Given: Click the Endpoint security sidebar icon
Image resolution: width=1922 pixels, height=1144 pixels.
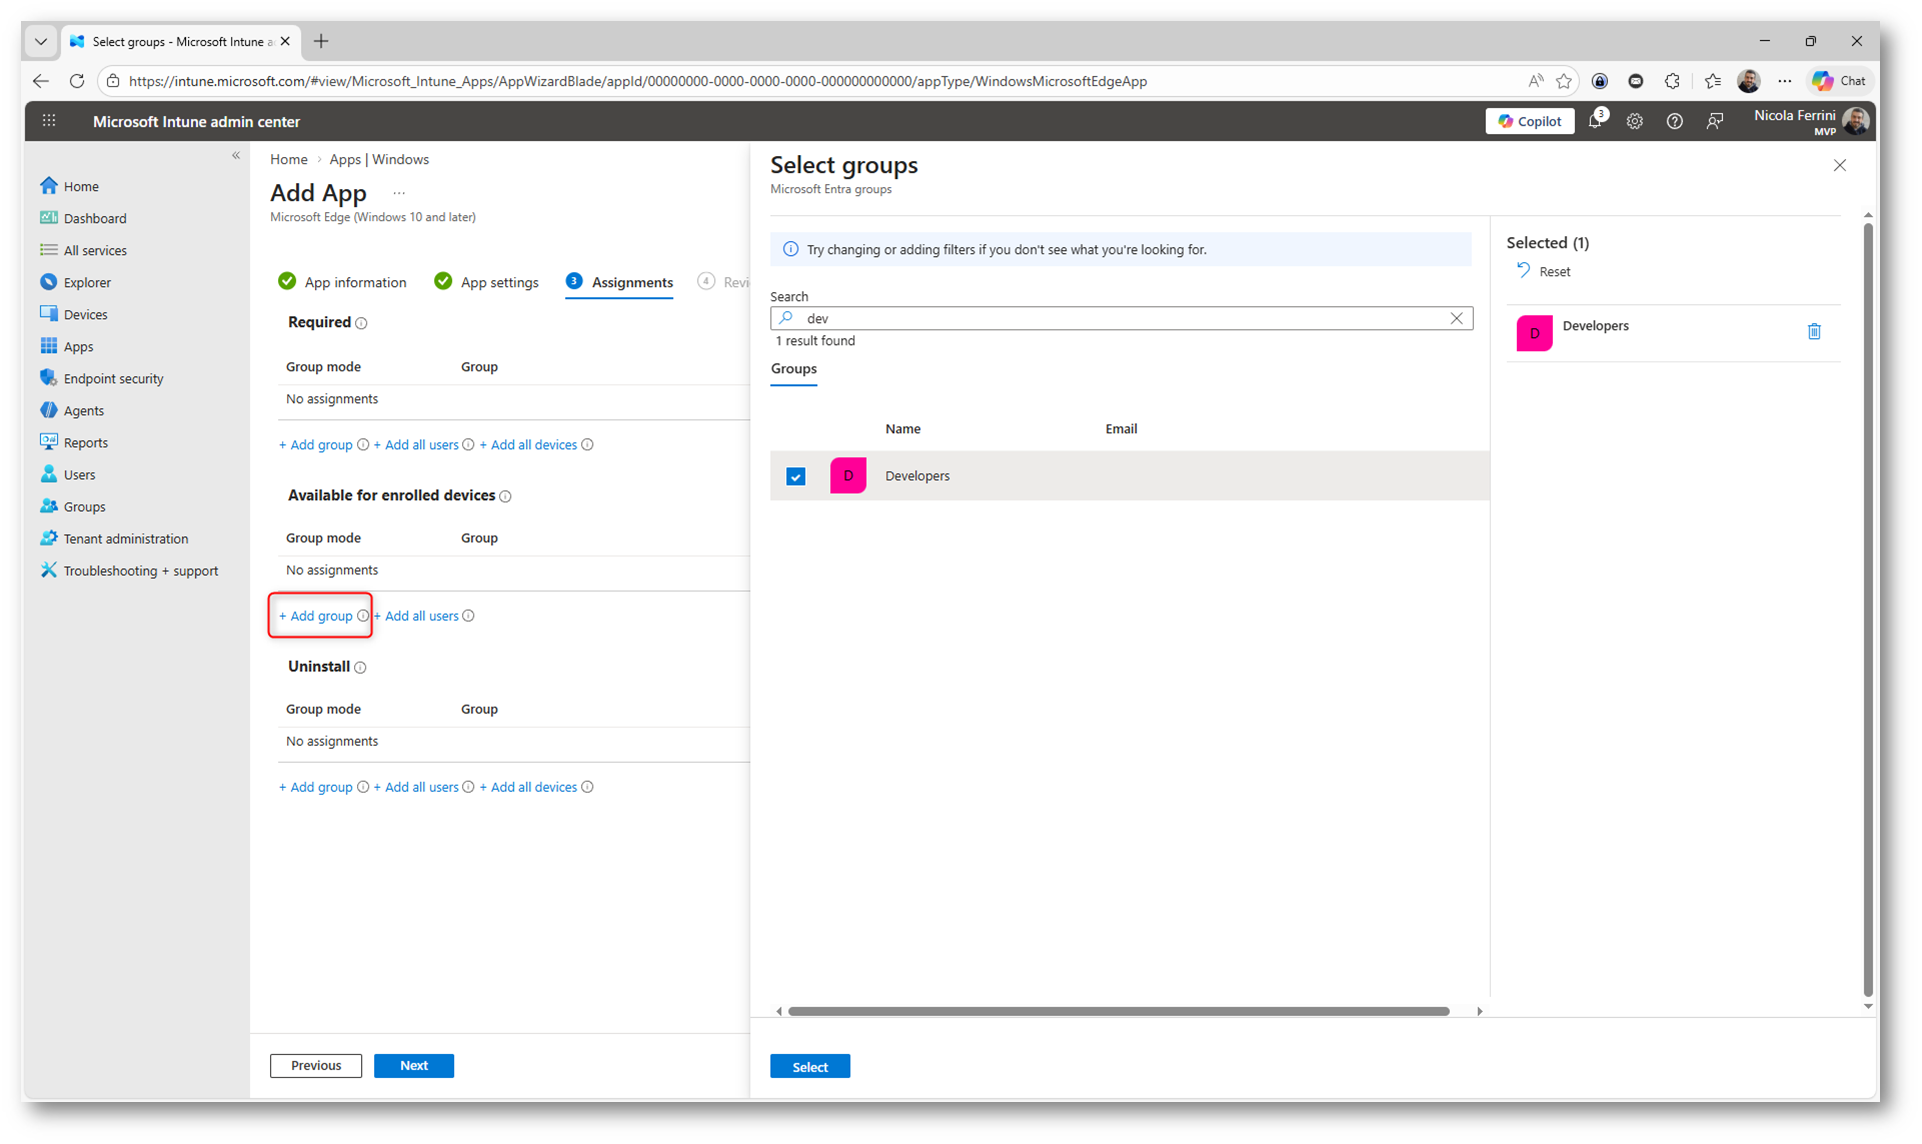Looking at the screenshot, I should [48, 378].
